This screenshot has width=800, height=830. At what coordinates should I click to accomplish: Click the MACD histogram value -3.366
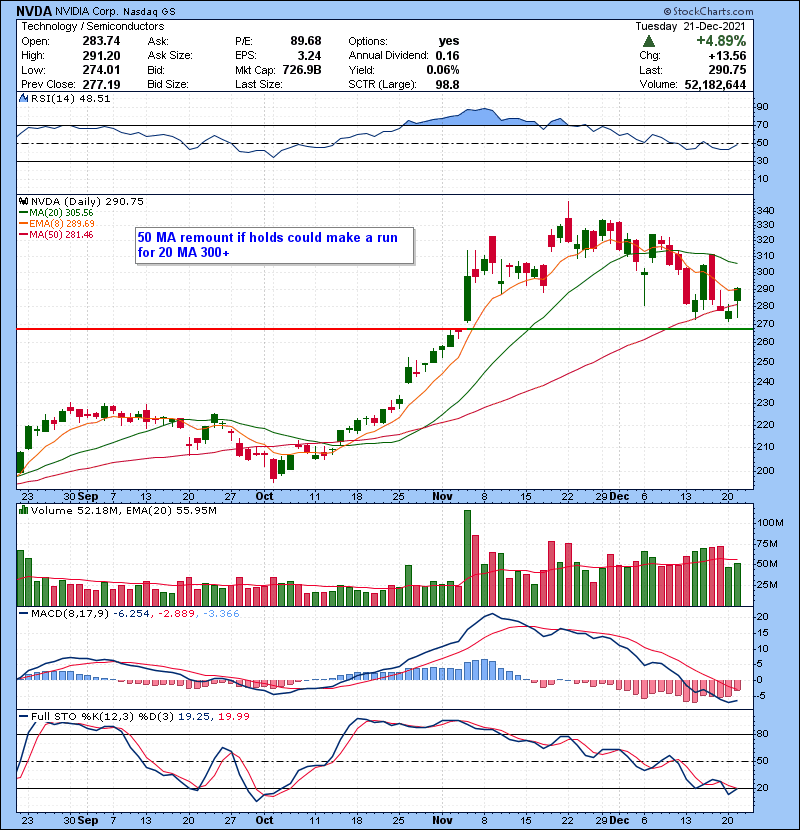(221, 614)
